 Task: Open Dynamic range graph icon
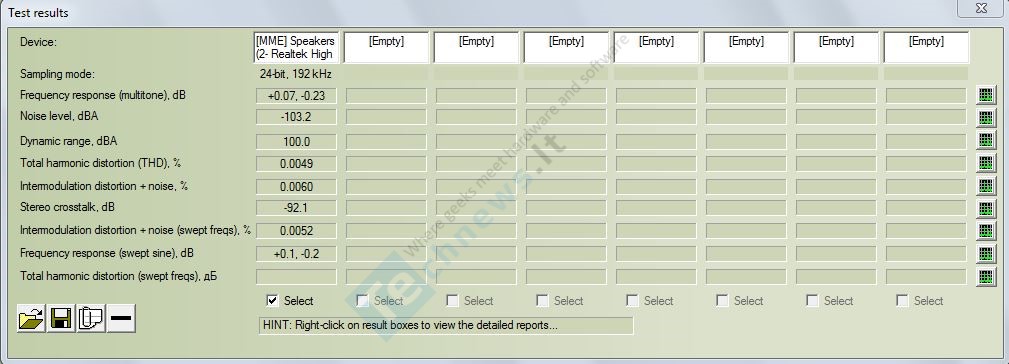click(x=985, y=141)
